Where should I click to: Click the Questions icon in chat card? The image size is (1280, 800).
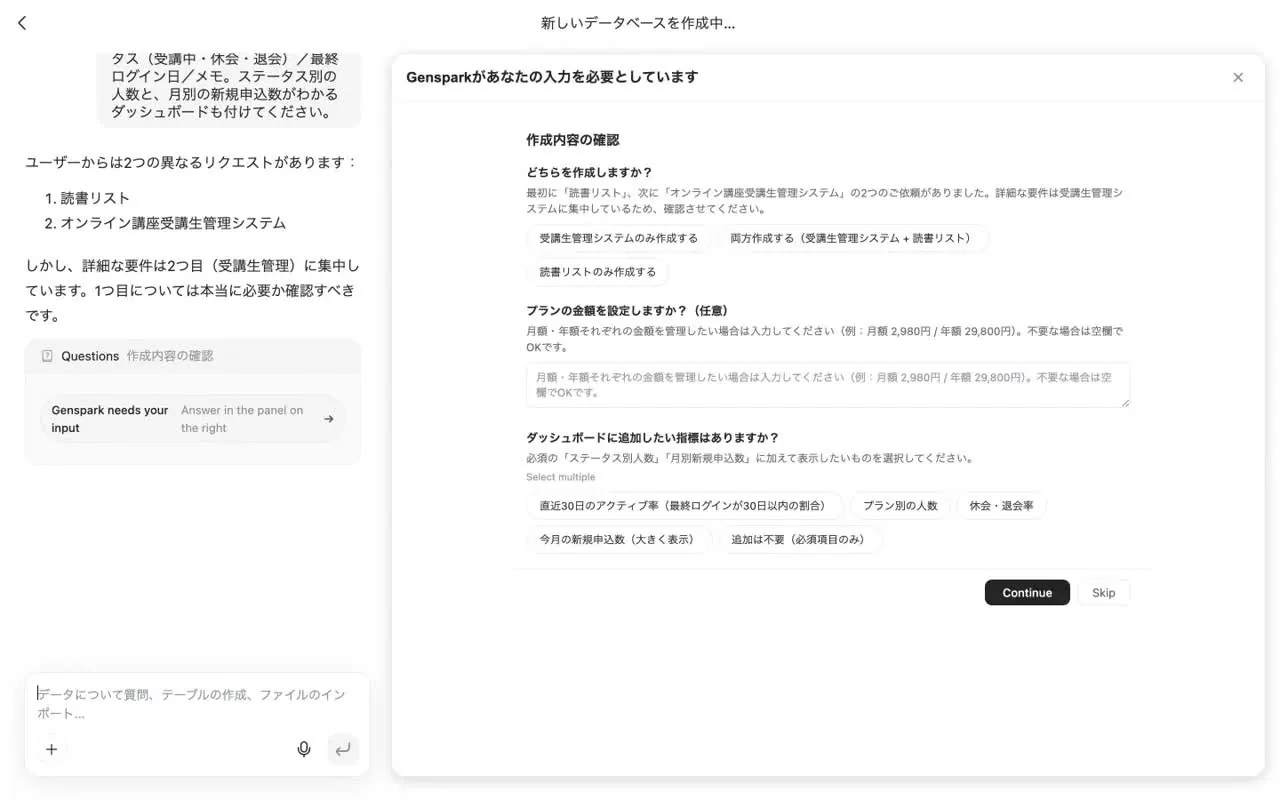(47, 356)
